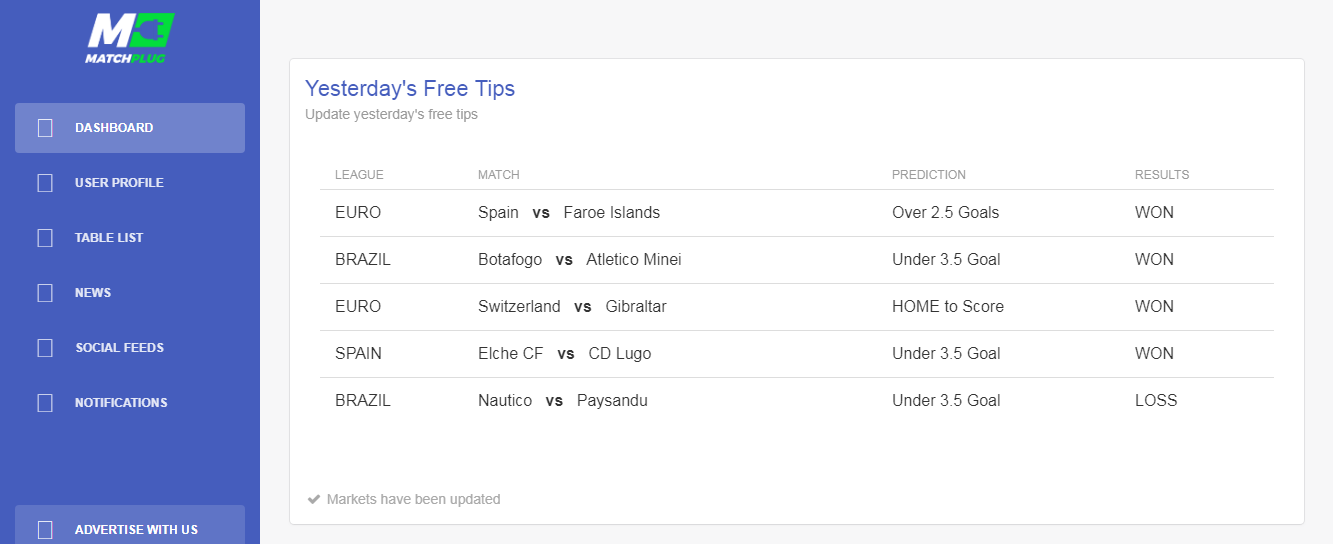Click the MatchPlug logo

click(130, 38)
